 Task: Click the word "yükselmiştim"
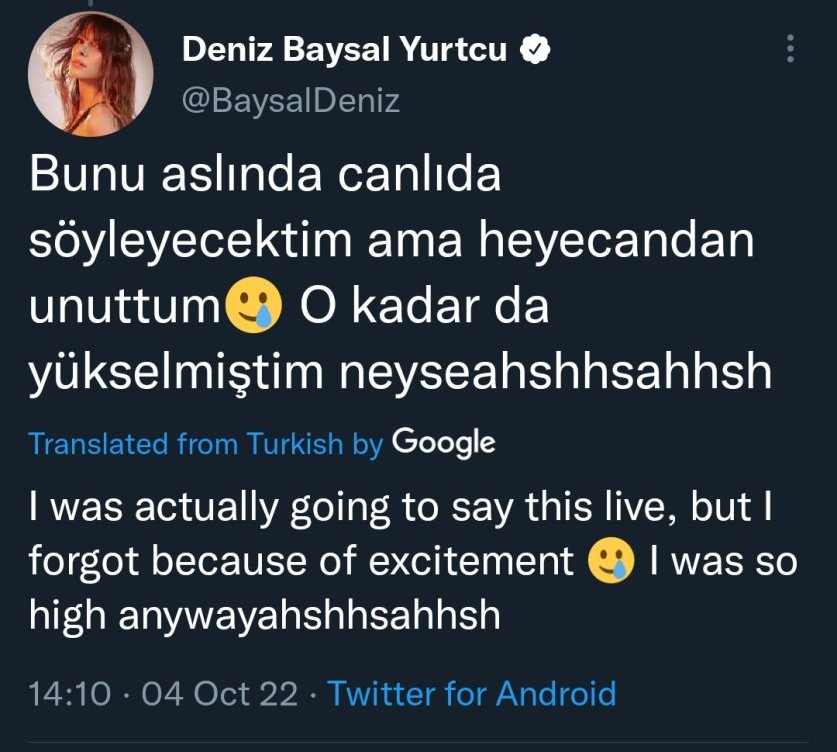click(177, 373)
